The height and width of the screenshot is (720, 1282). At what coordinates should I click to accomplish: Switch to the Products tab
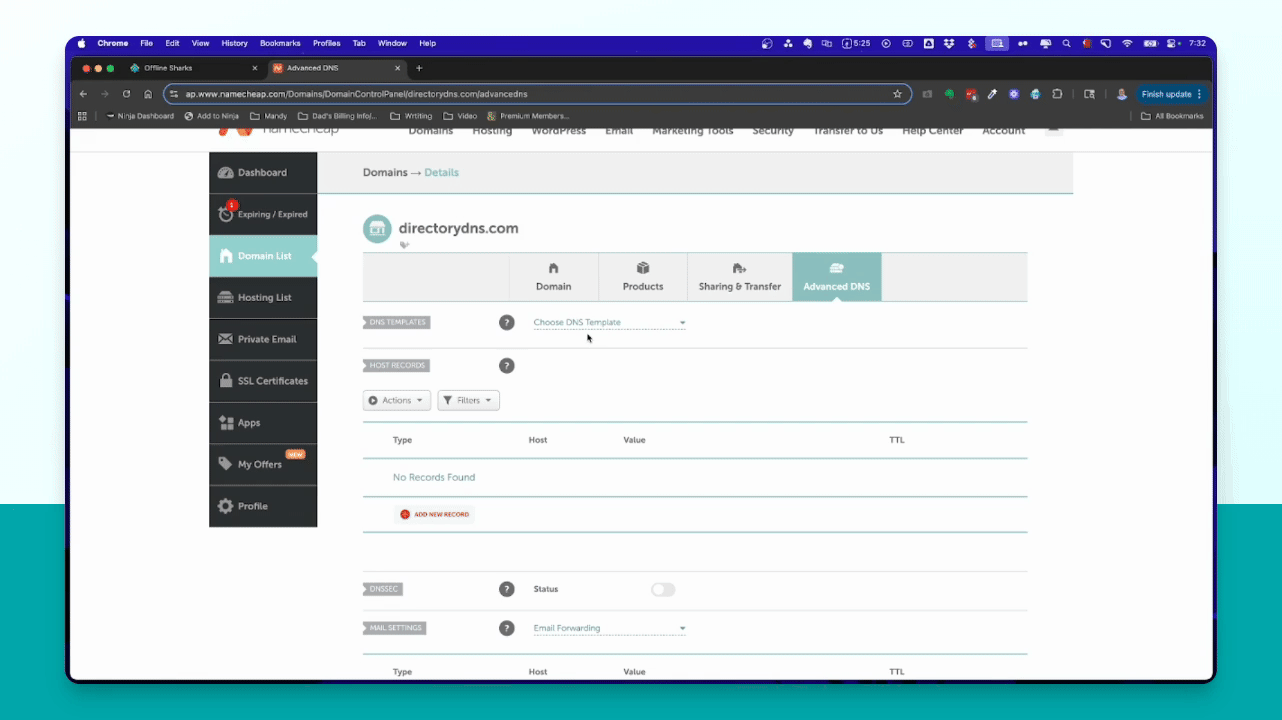click(x=643, y=277)
